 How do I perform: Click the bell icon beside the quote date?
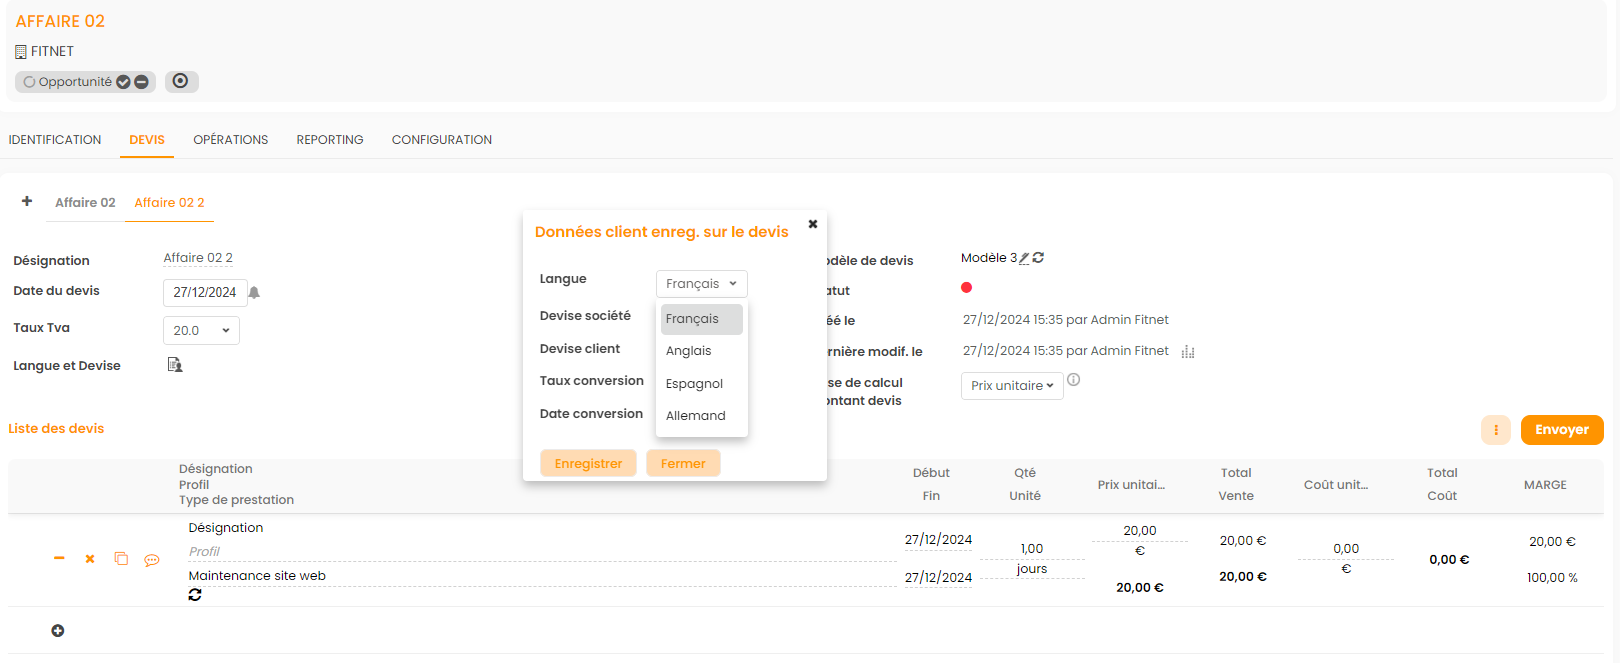tap(254, 292)
